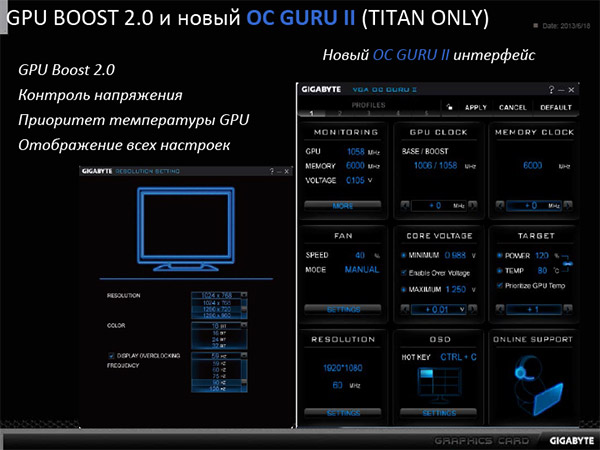Choose 75 Hz in frequency list

217,376
